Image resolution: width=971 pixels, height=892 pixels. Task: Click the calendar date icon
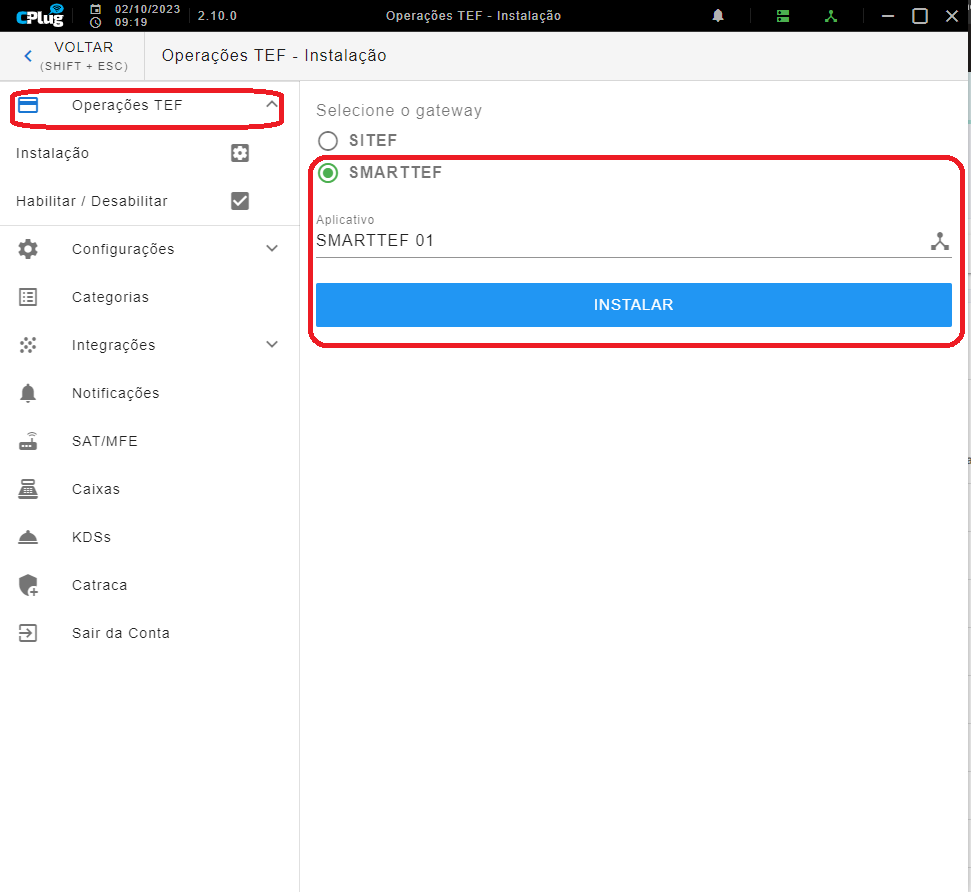click(95, 9)
